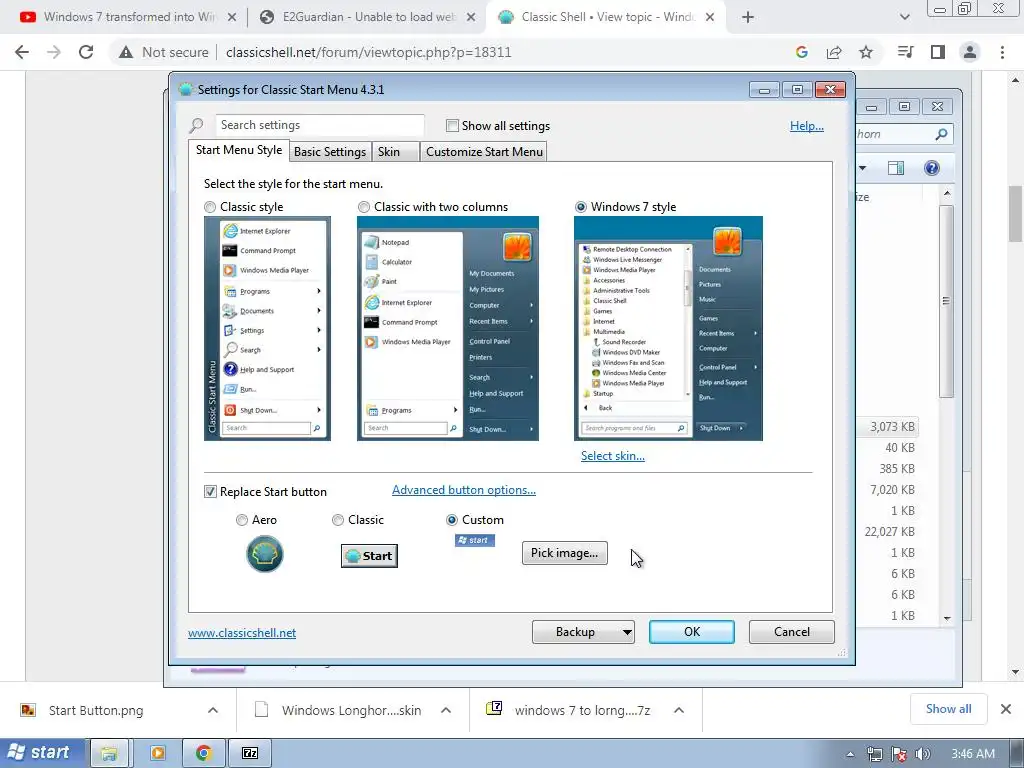The height and width of the screenshot is (768, 1024).
Task: Choose Custom start button option
Action: pyautogui.click(x=451, y=520)
